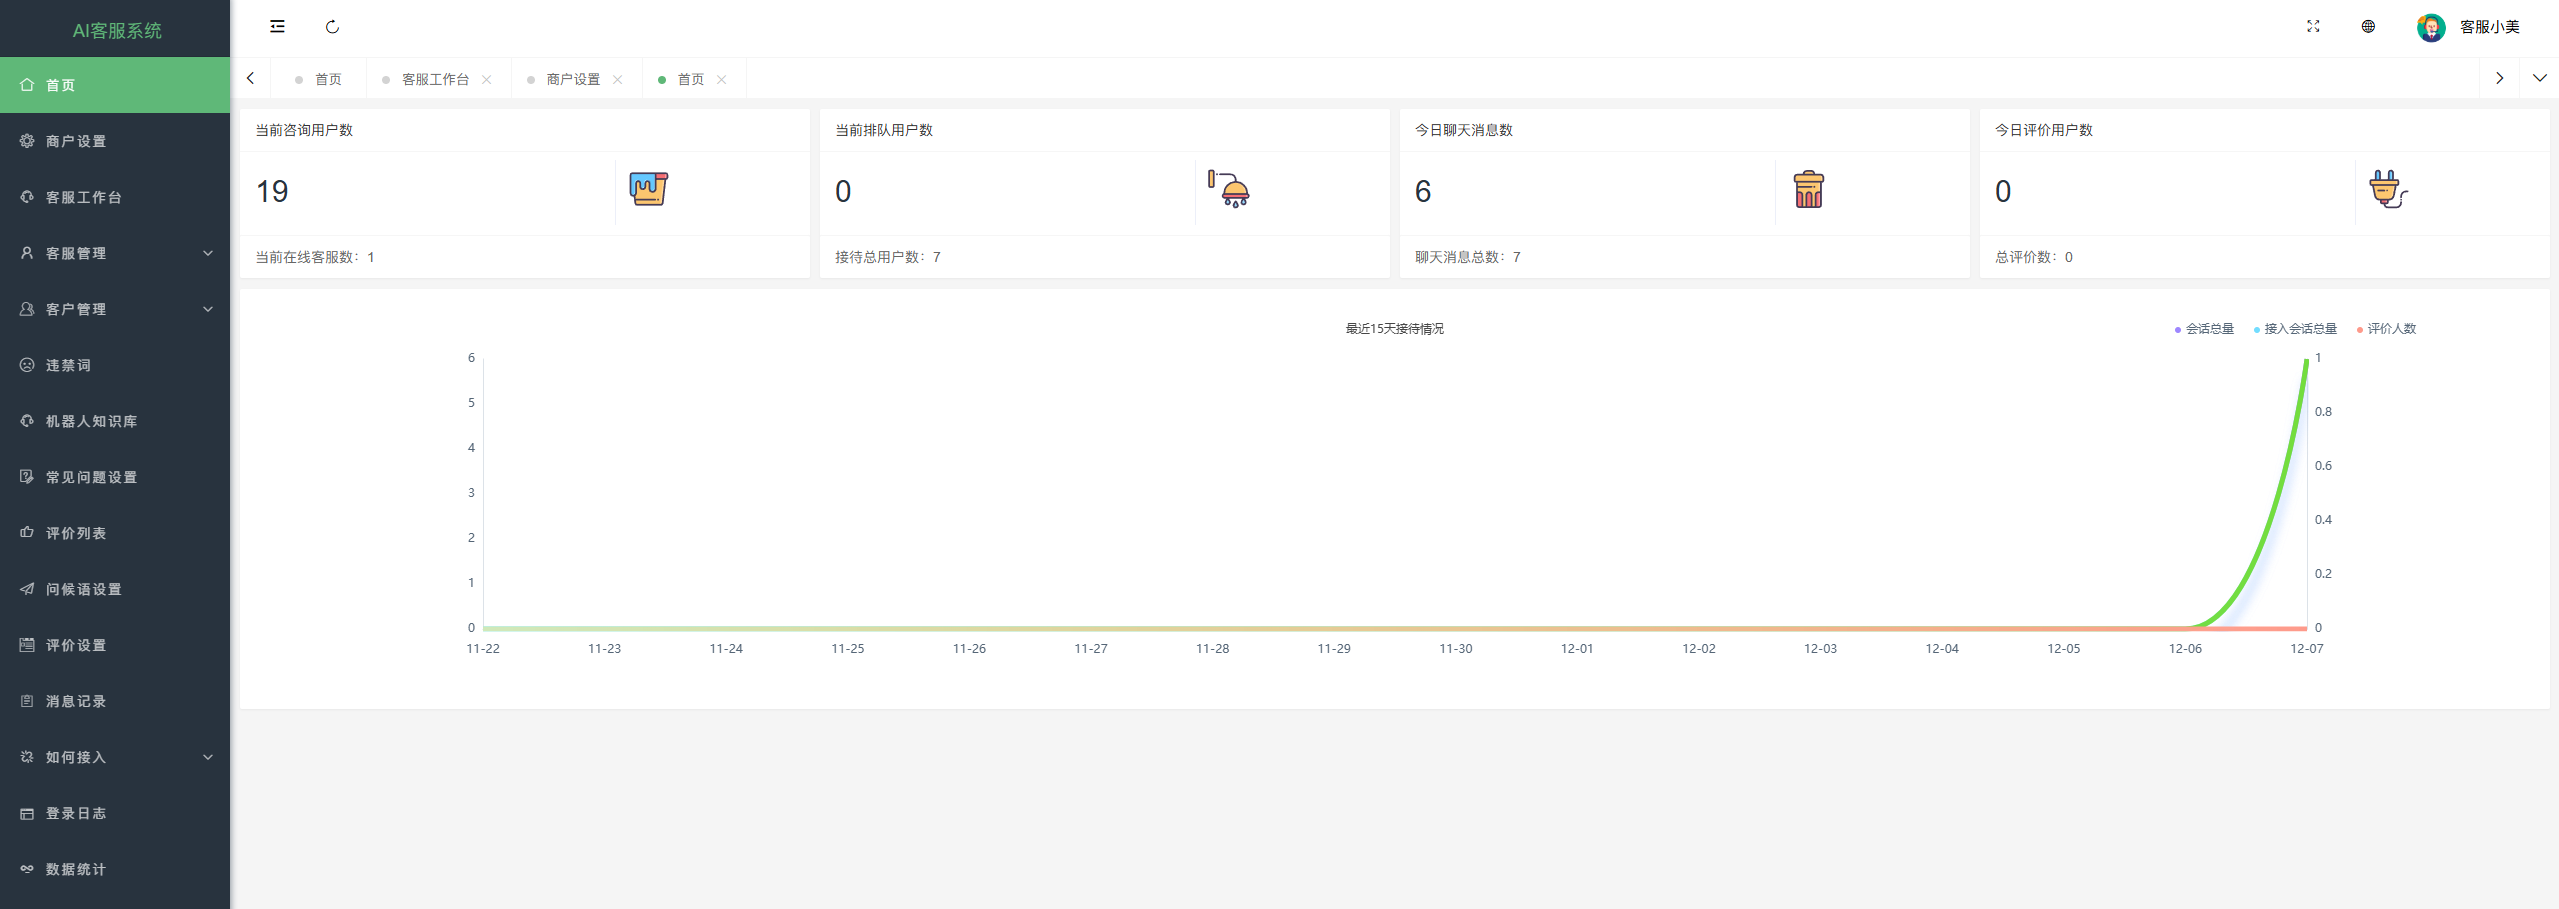Expand the 客服管理 chevron

208,253
